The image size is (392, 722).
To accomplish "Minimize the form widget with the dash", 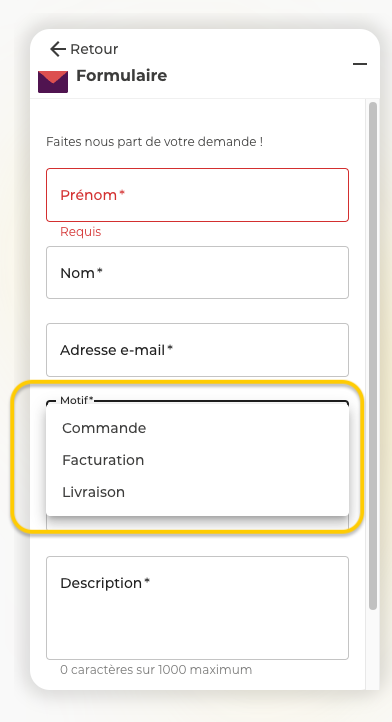I will (x=360, y=64).
